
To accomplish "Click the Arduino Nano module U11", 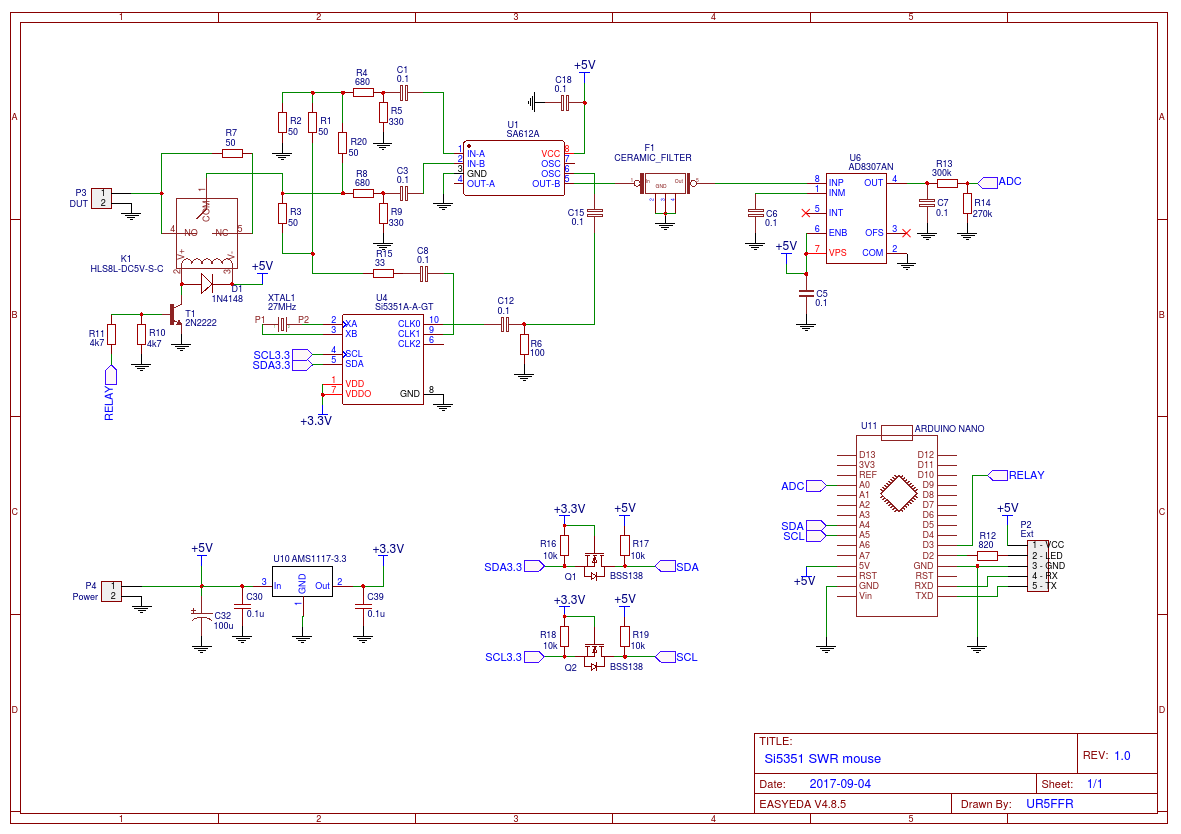I will [896, 524].
